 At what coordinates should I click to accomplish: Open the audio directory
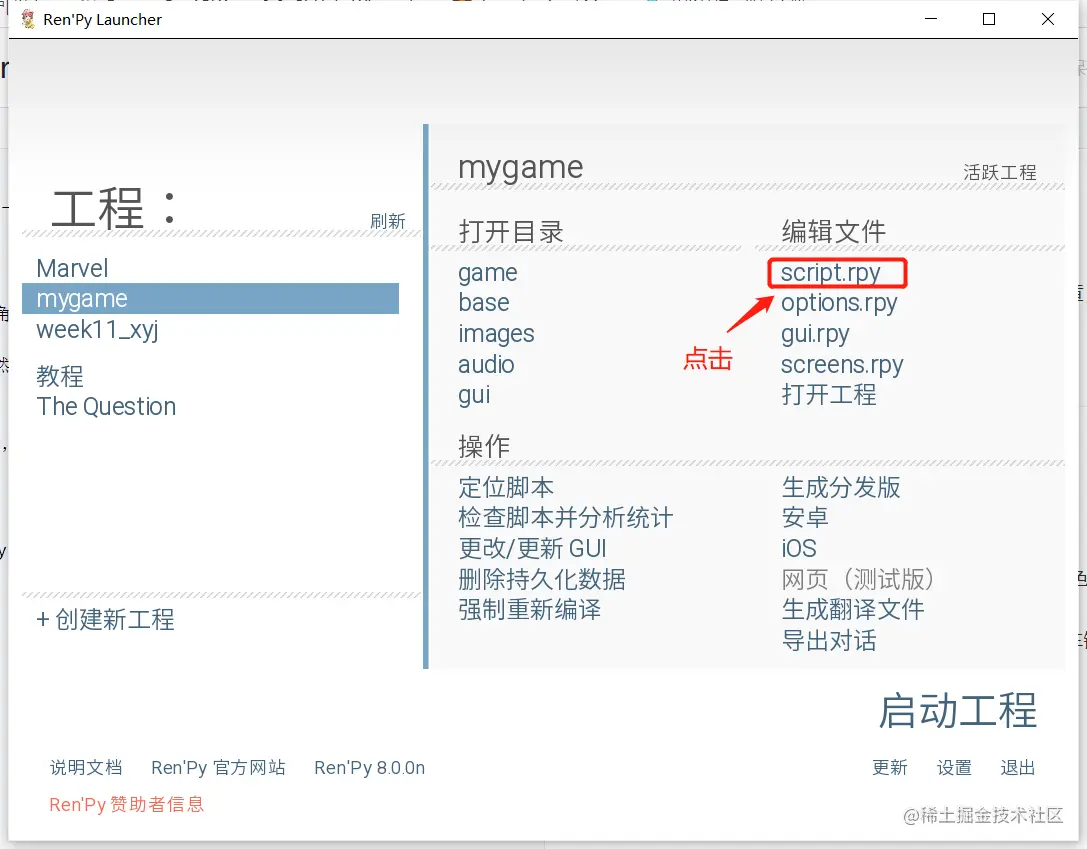pos(487,364)
